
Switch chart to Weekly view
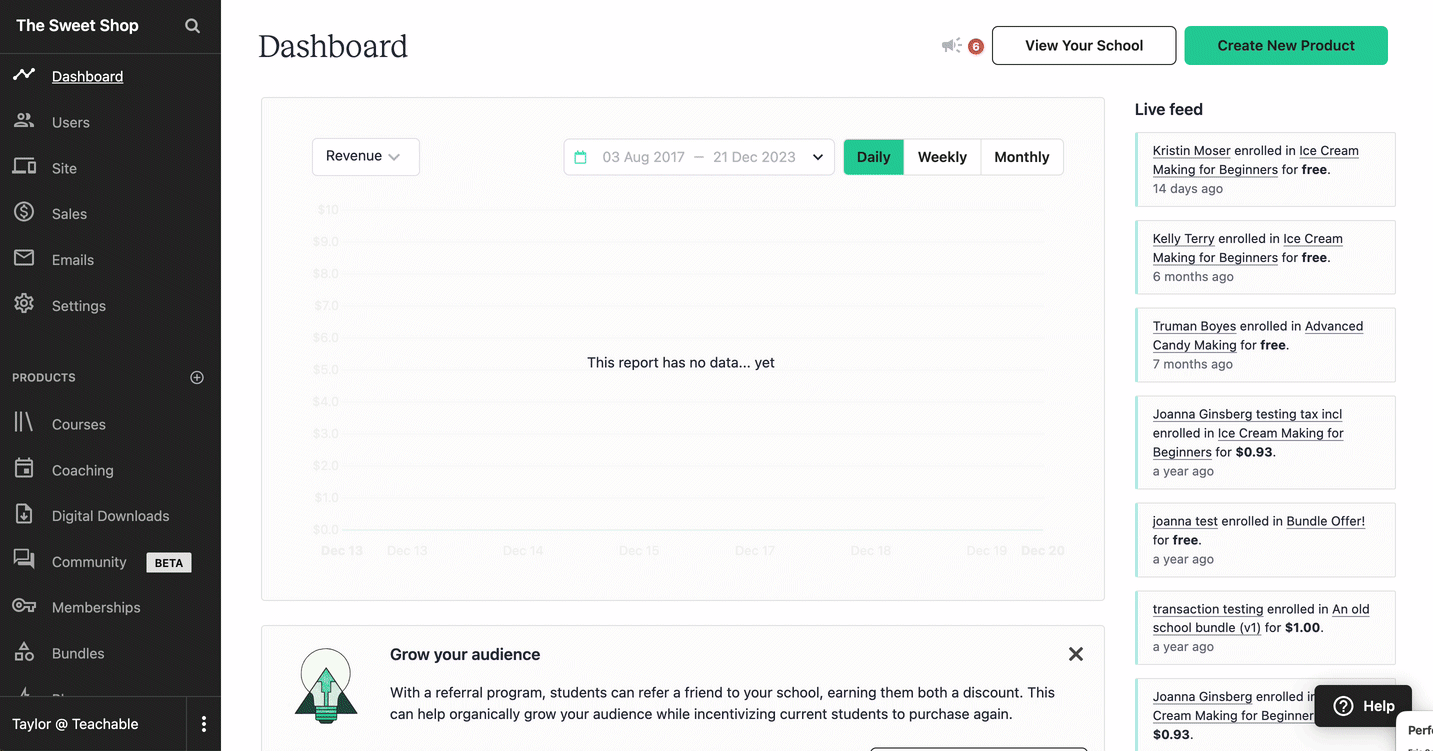(x=942, y=157)
